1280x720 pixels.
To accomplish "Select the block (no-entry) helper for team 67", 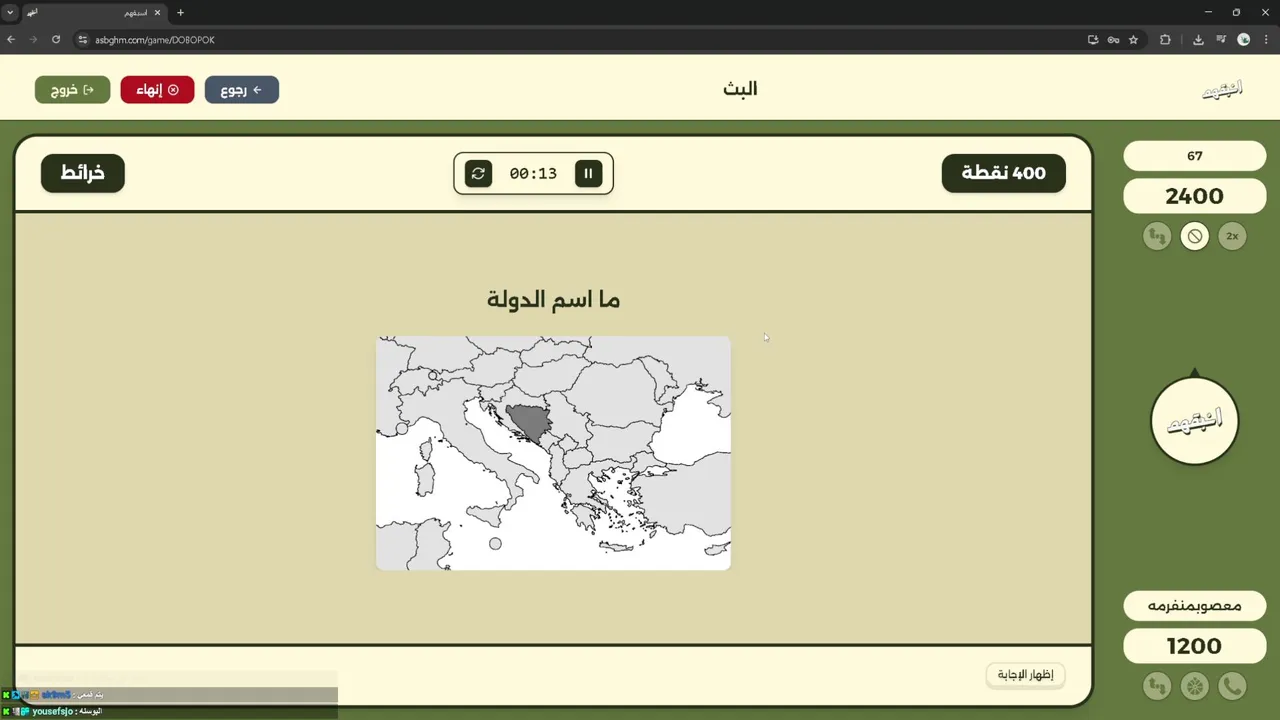I will coord(1194,236).
